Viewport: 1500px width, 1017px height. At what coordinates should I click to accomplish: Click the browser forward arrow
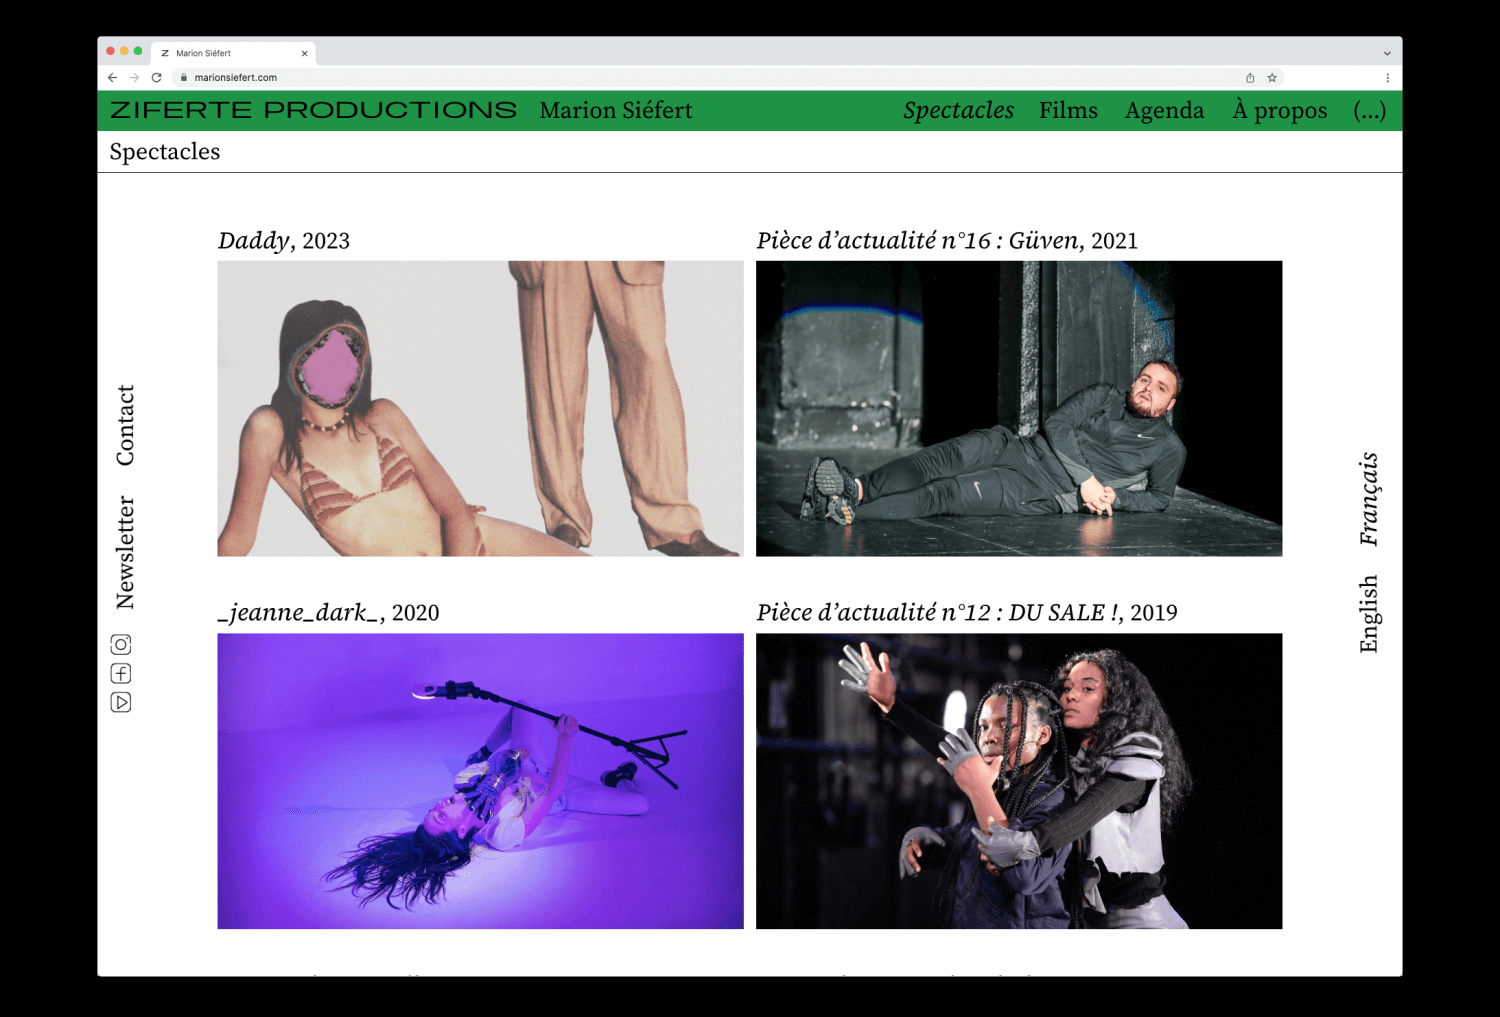click(x=134, y=78)
